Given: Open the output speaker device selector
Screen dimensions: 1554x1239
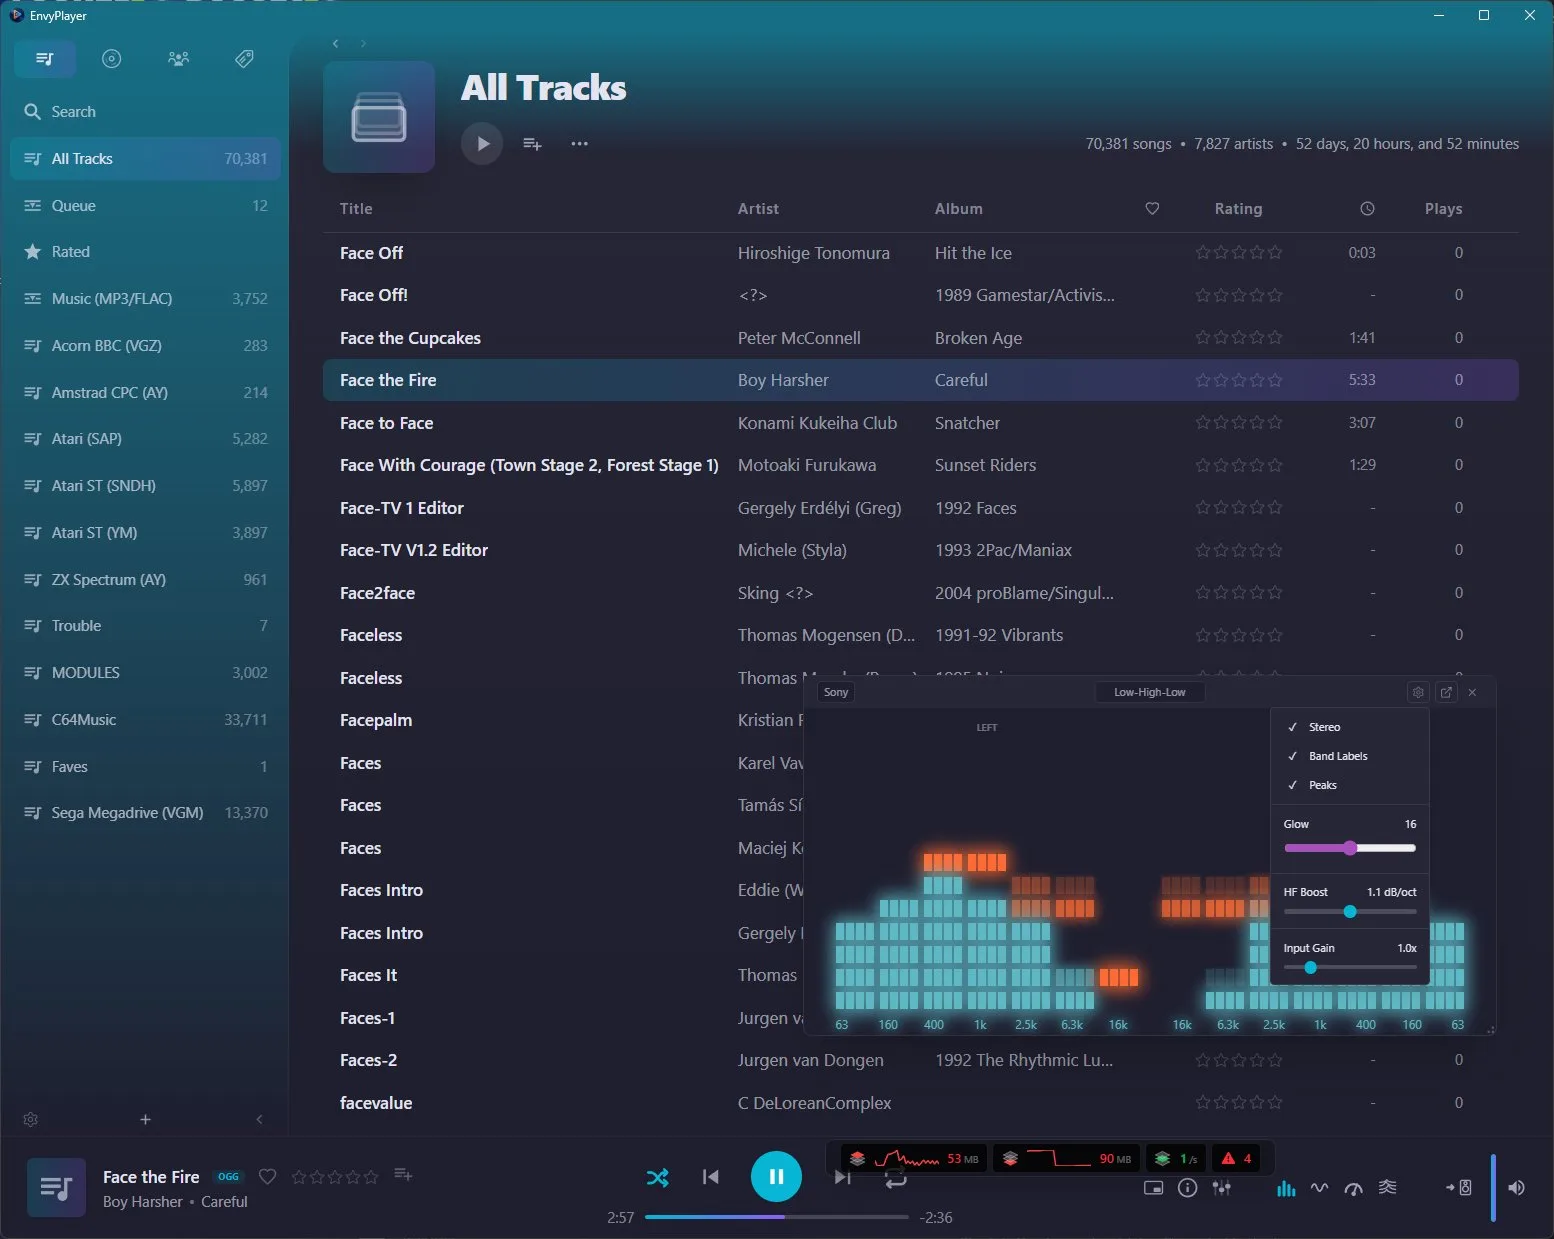Looking at the screenshot, I should click(1459, 1188).
